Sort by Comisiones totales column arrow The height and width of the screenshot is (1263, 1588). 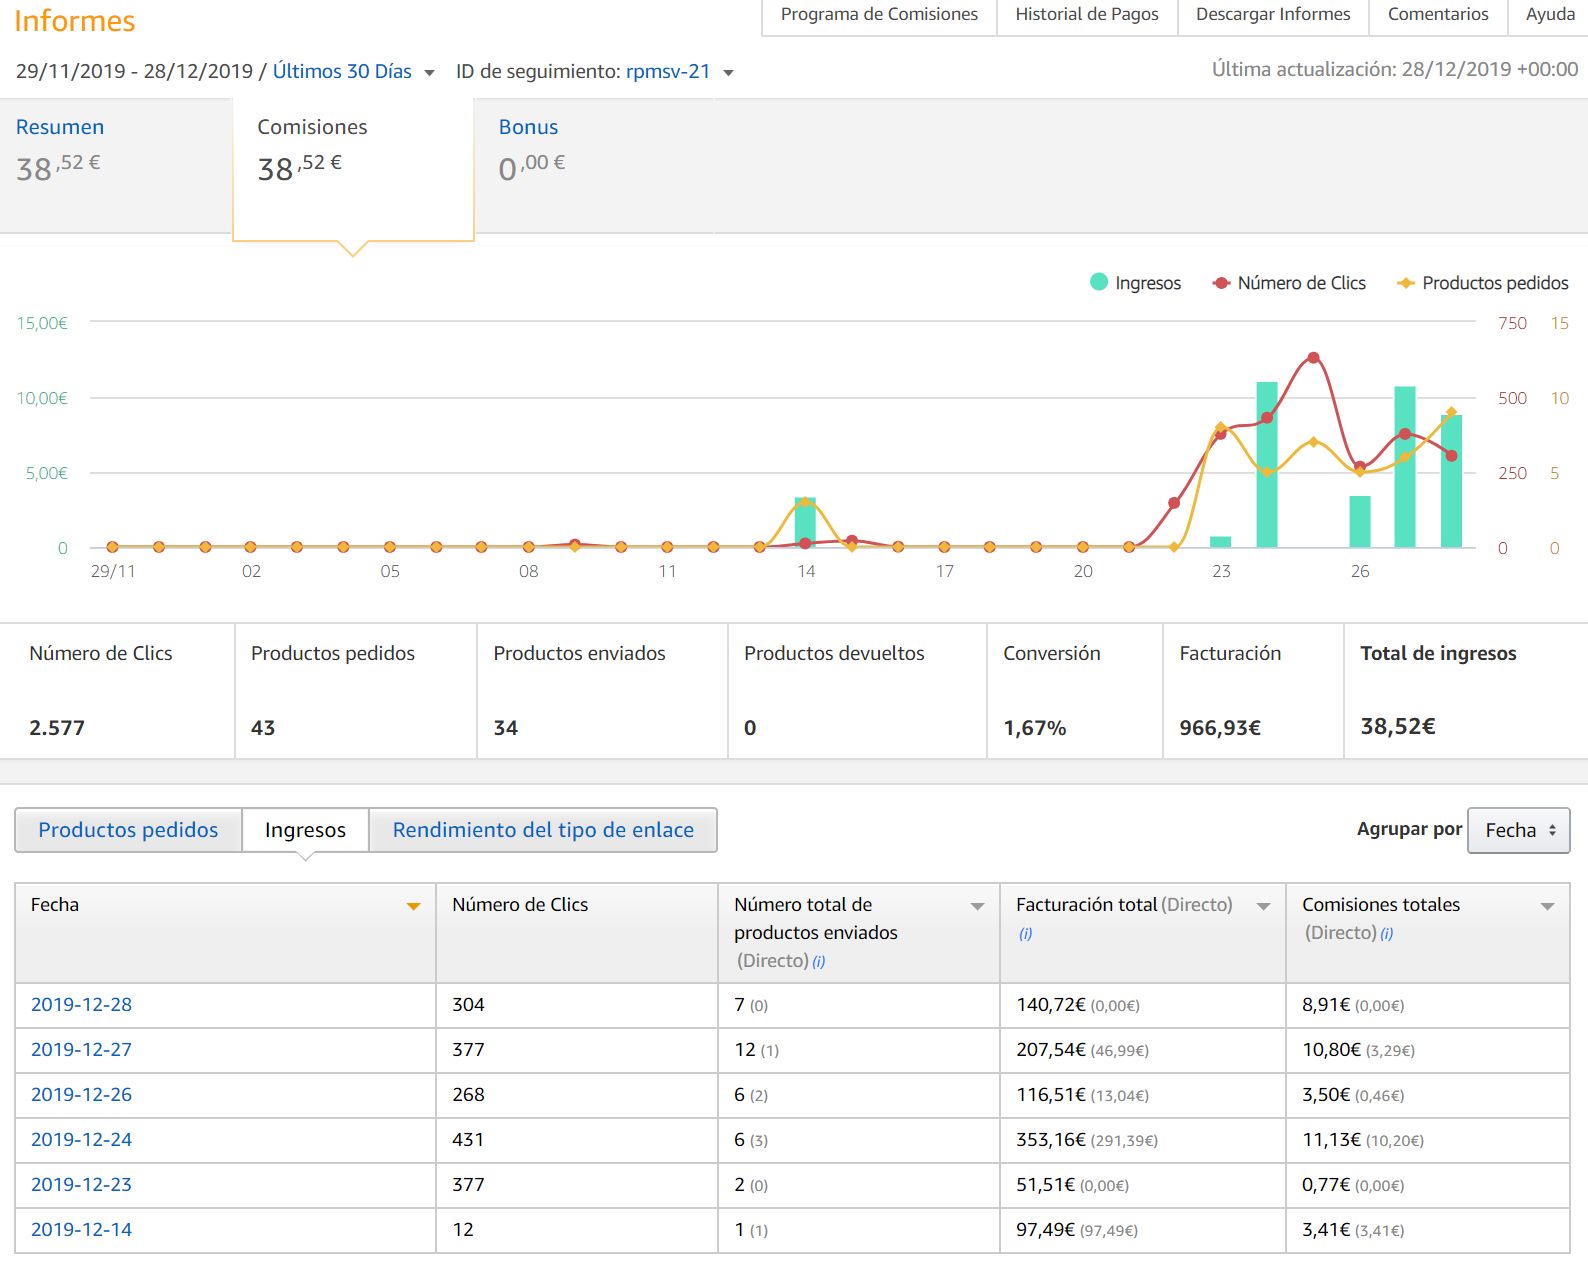pyautogui.click(x=1547, y=906)
